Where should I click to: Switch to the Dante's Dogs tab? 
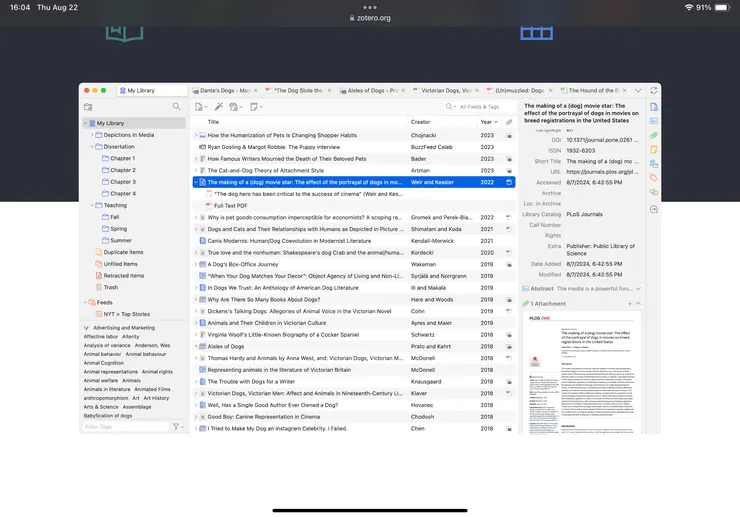[227, 90]
